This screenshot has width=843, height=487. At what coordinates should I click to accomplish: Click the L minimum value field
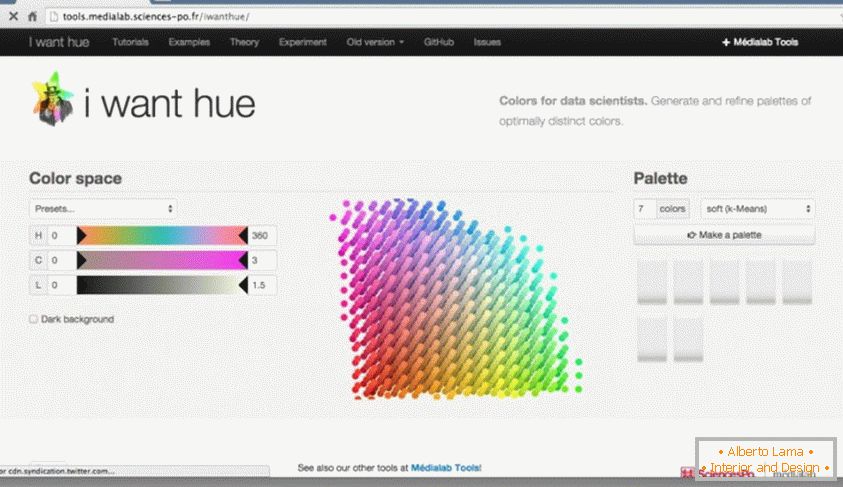(x=62, y=285)
